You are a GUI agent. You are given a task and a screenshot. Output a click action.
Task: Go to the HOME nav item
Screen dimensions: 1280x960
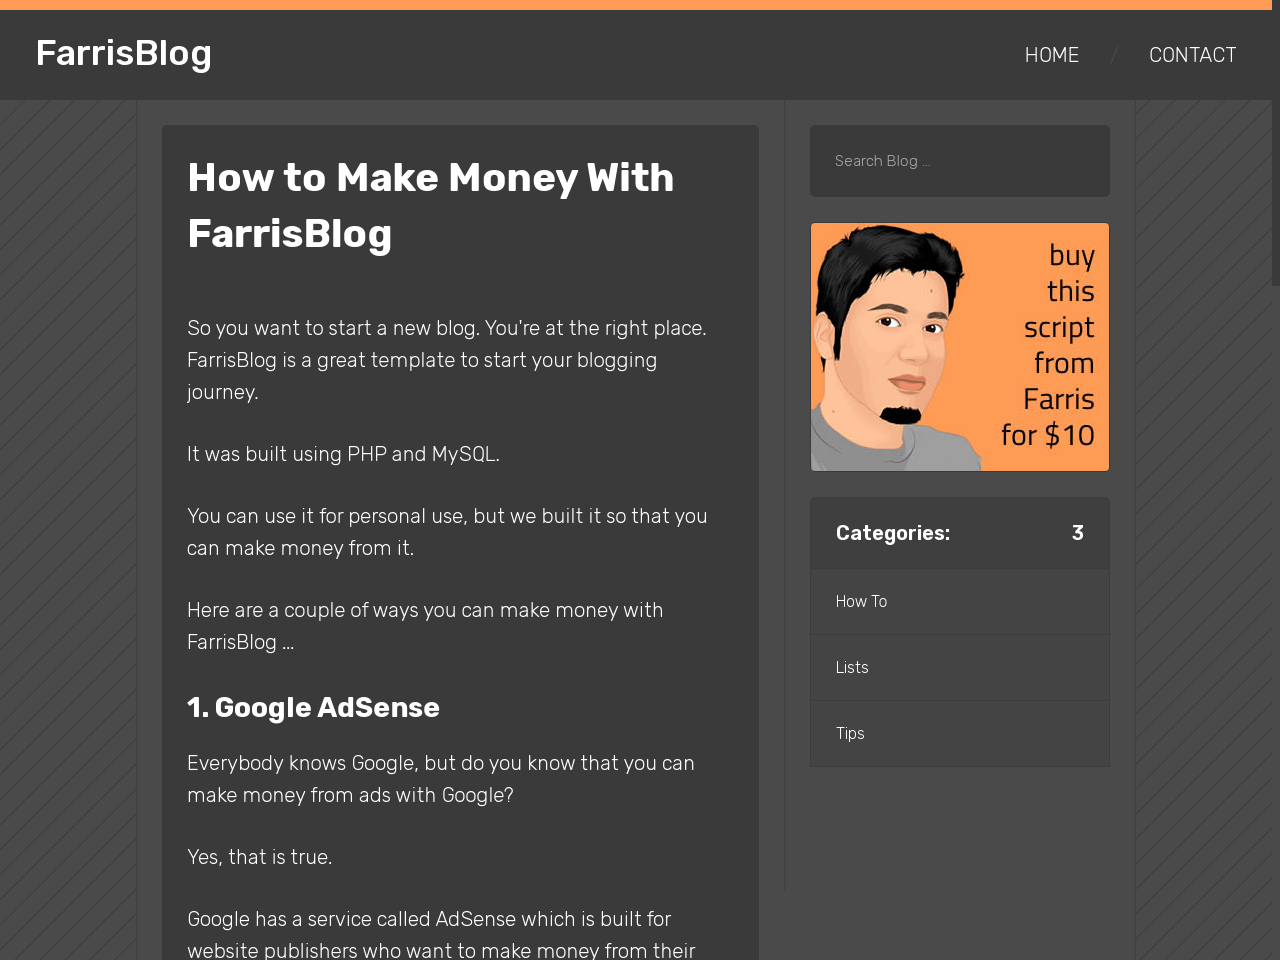[1052, 55]
